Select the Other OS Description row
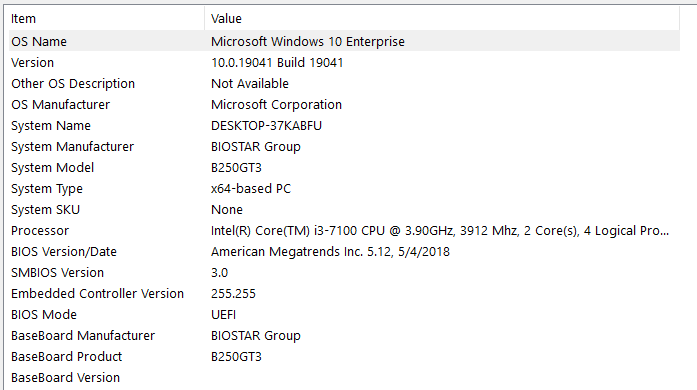Viewport: 697px width, 390px height. [x=344, y=83]
